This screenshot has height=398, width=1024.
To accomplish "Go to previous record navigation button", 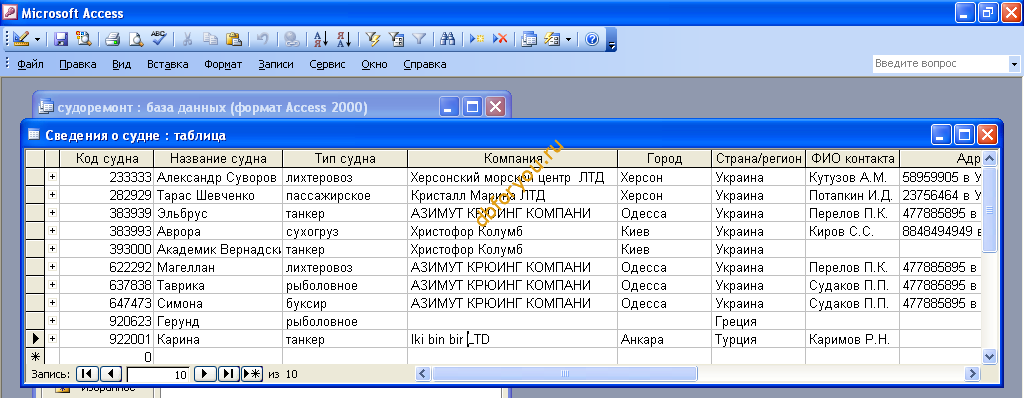I will click(110, 374).
